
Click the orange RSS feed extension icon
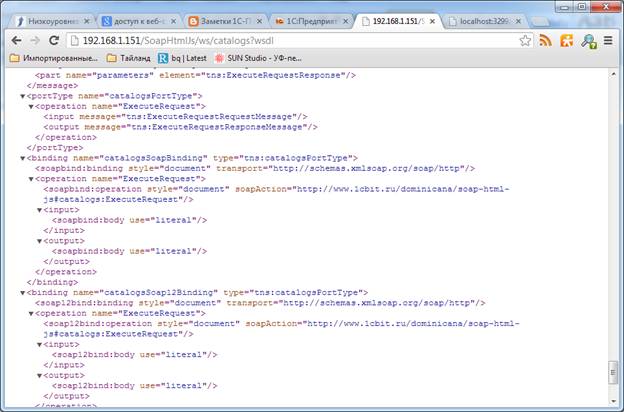pos(545,41)
